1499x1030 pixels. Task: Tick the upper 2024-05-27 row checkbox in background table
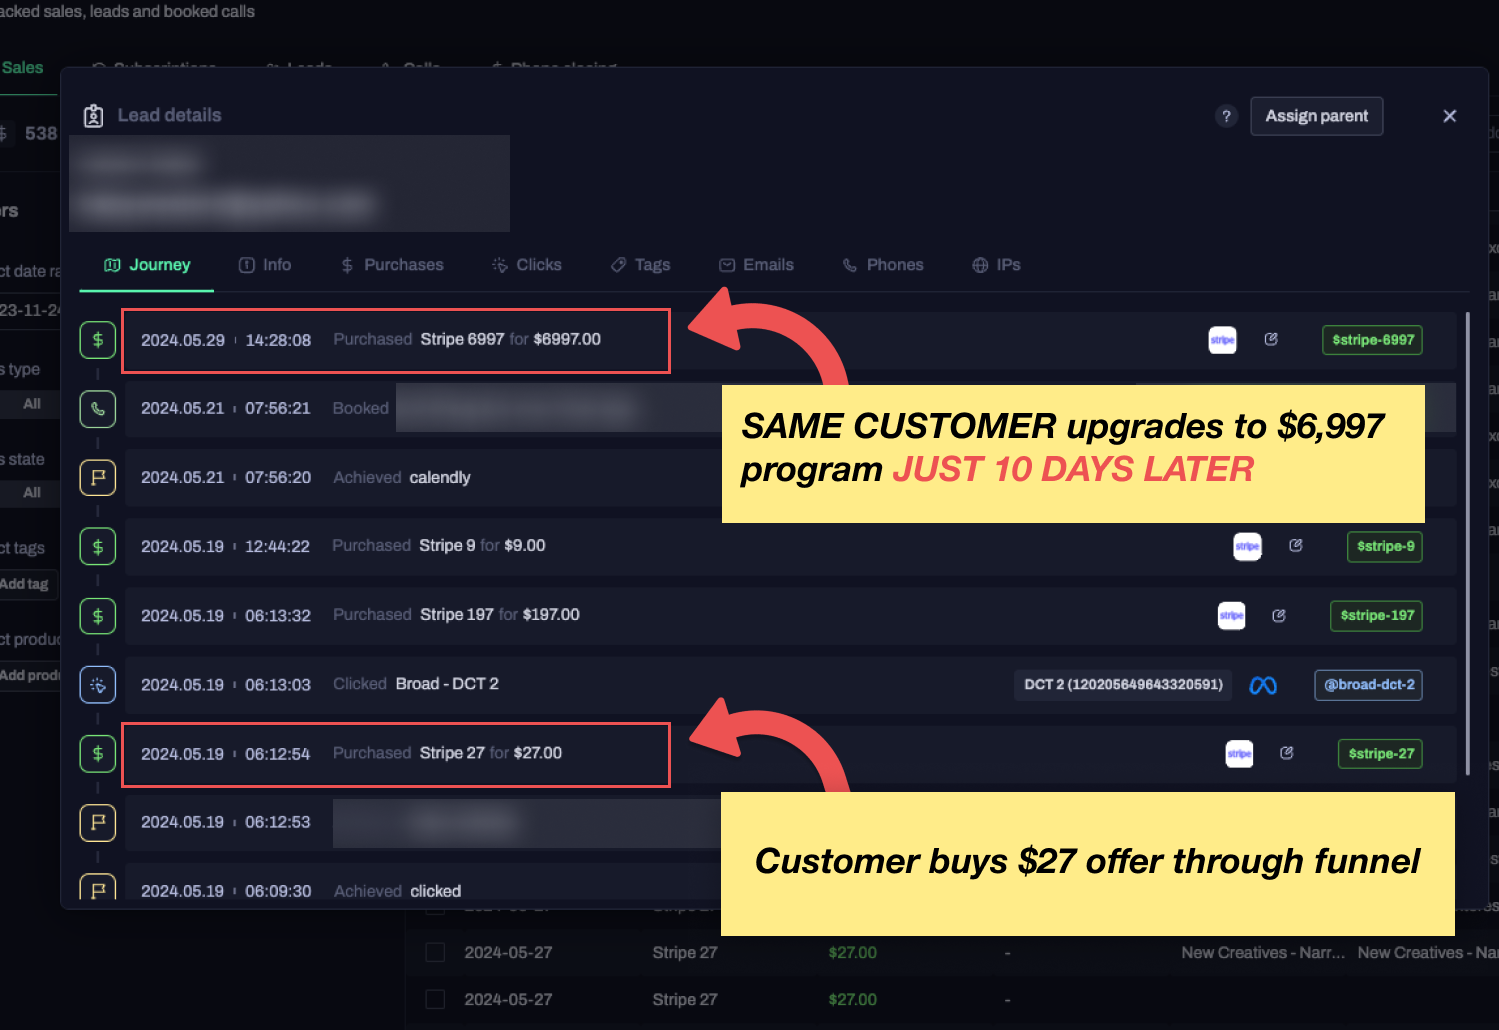tap(435, 952)
